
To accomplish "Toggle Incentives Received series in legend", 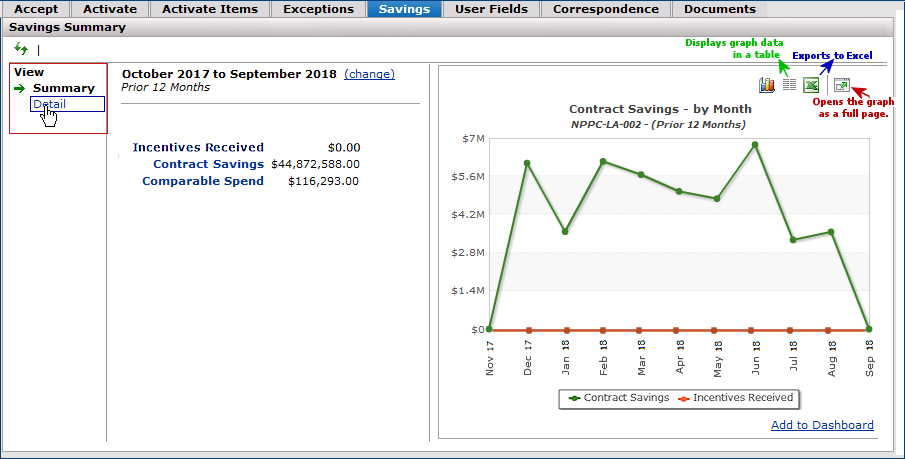I will [735, 398].
